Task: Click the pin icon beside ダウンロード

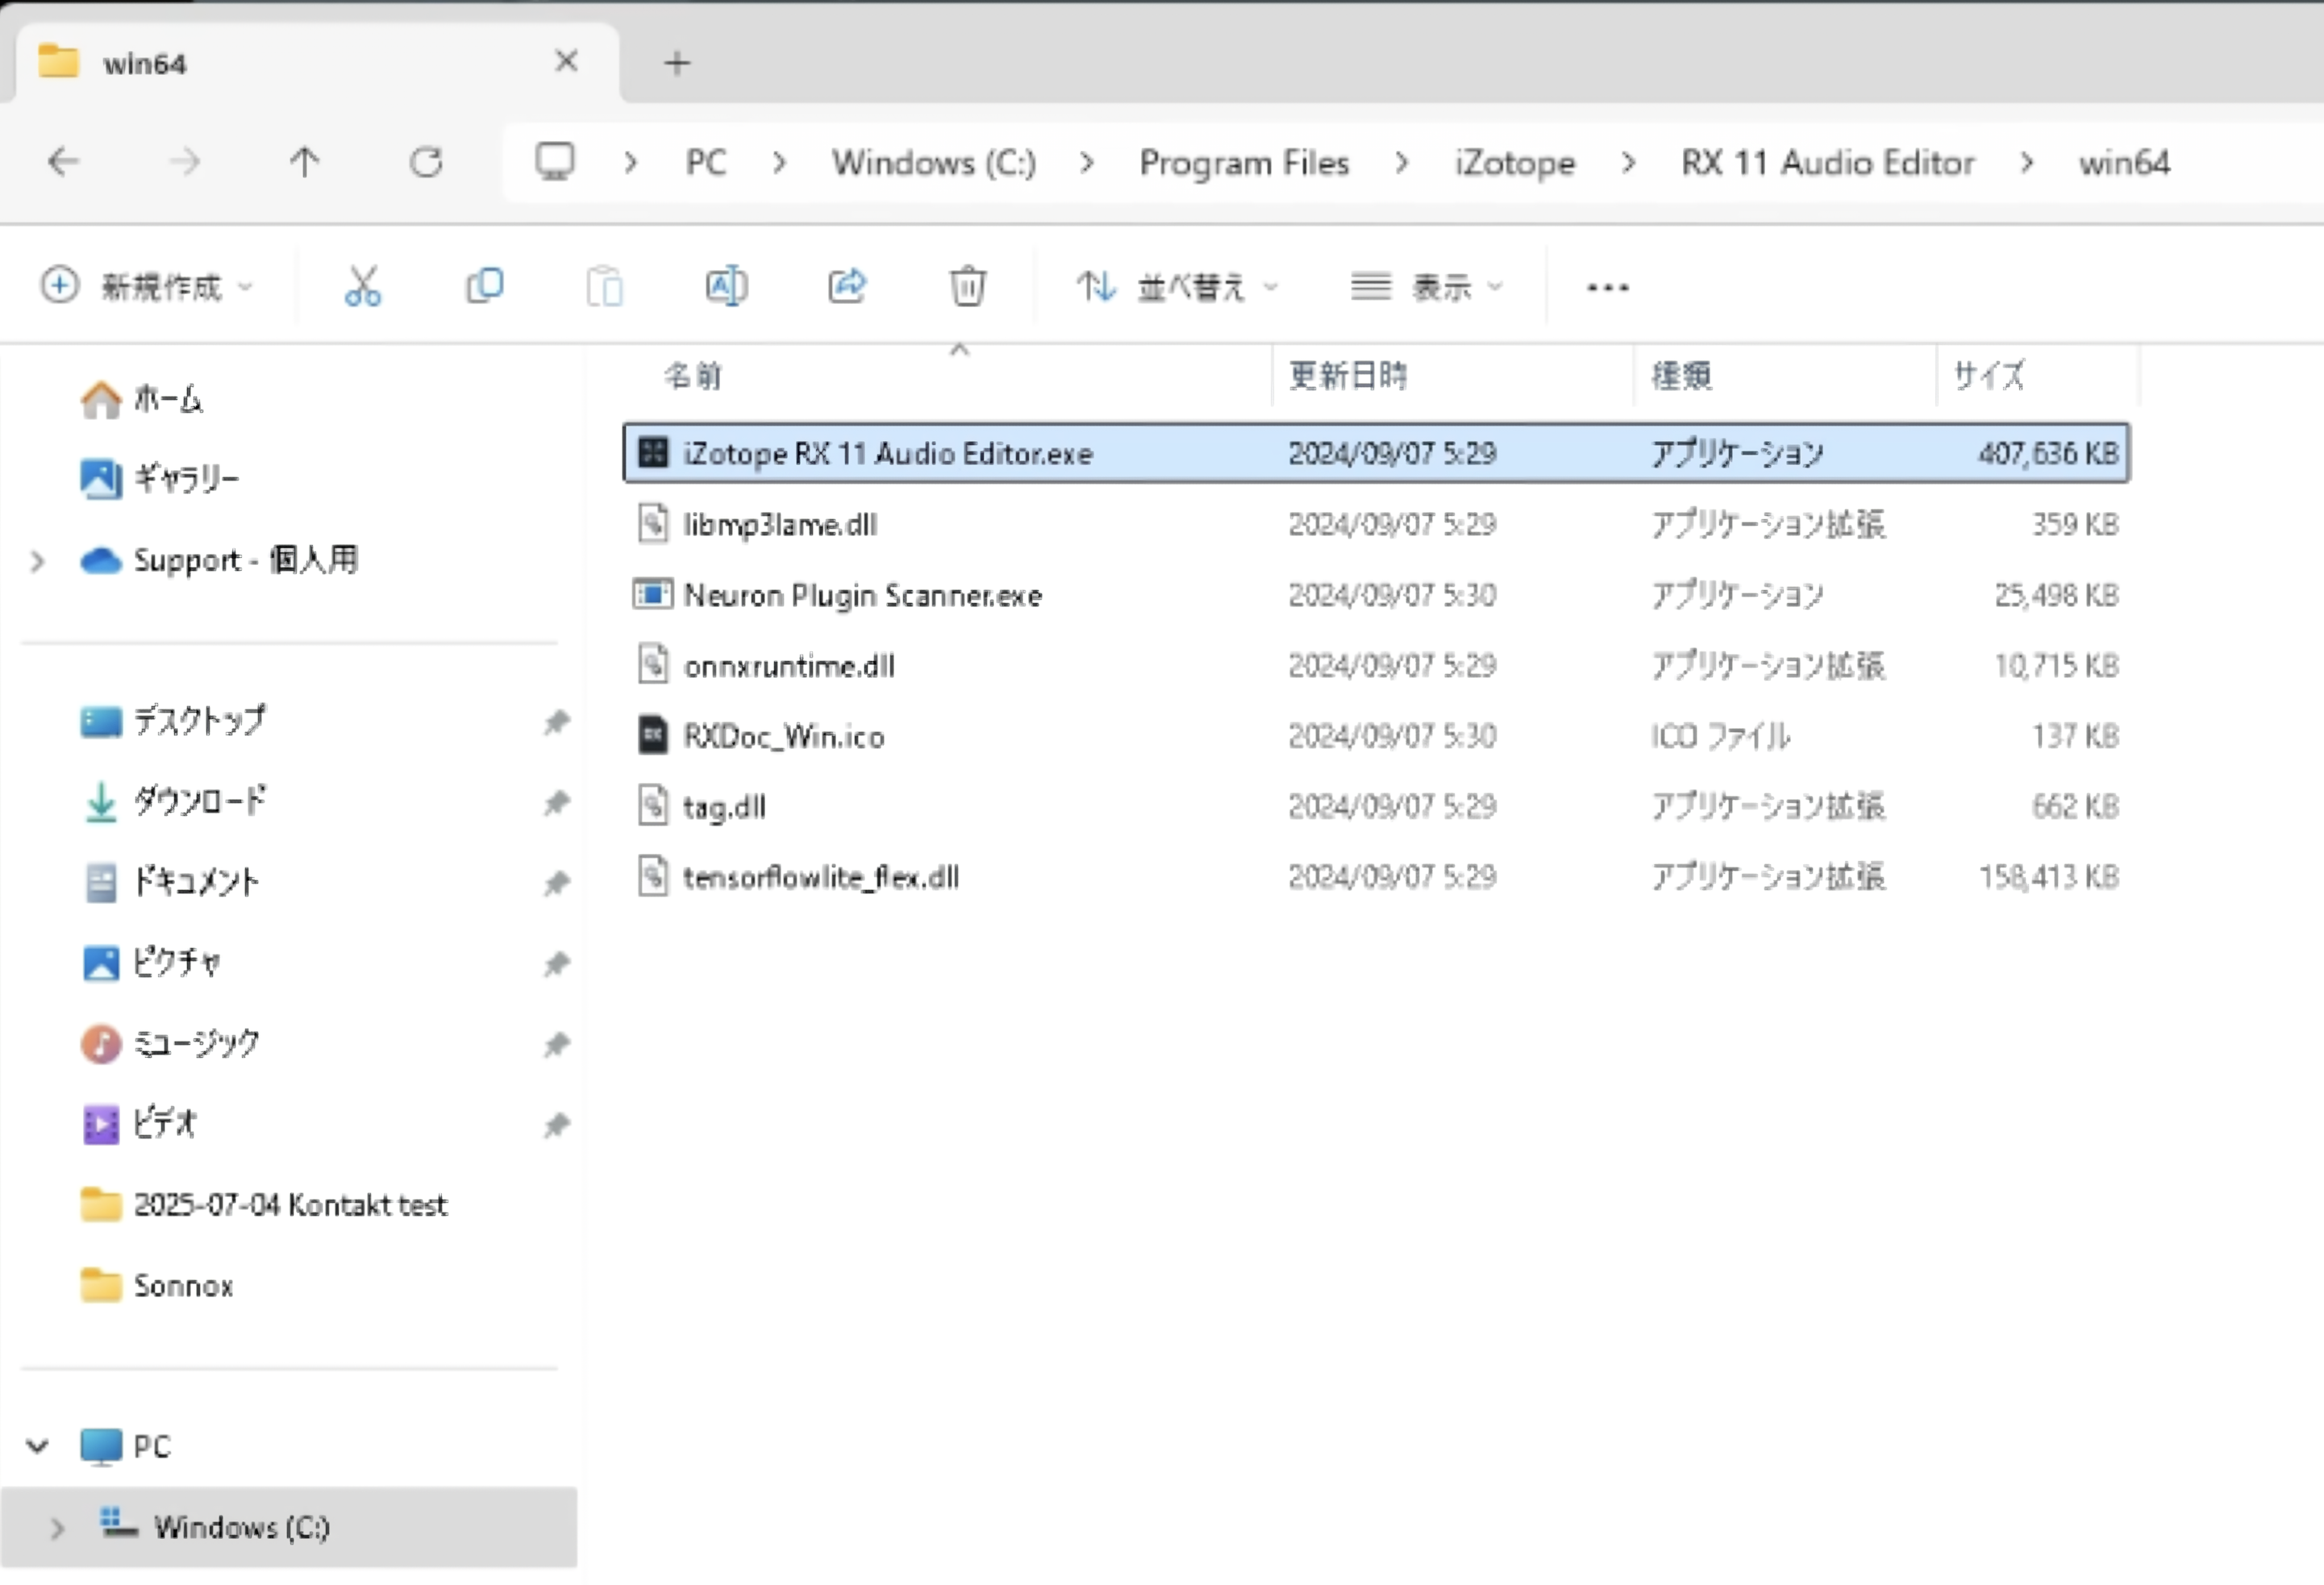Action: pyautogui.click(x=556, y=803)
